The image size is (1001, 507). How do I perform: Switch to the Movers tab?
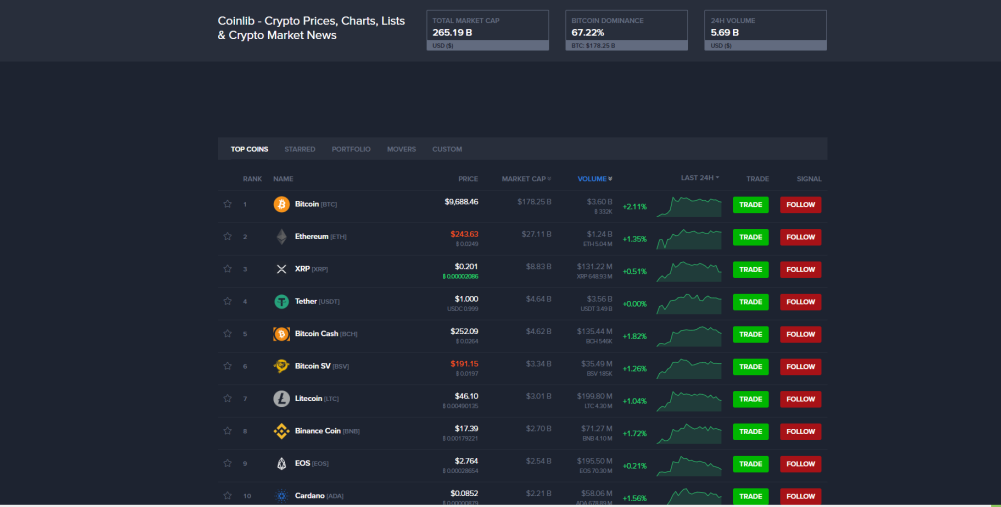click(x=401, y=149)
